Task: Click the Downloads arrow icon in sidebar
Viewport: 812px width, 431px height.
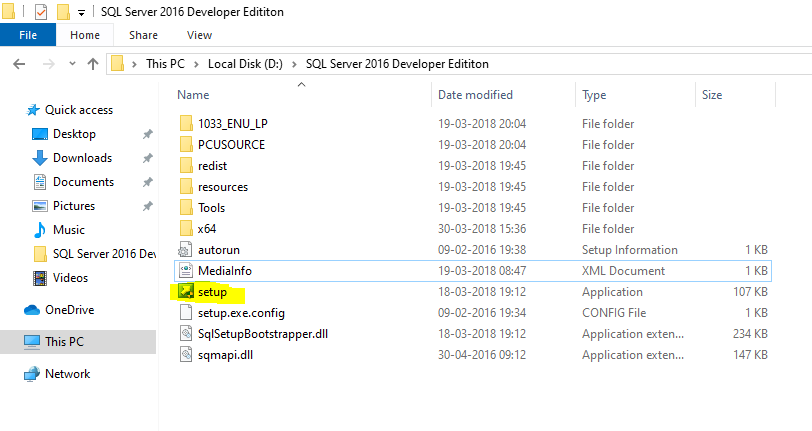Action: click(x=40, y=158)
